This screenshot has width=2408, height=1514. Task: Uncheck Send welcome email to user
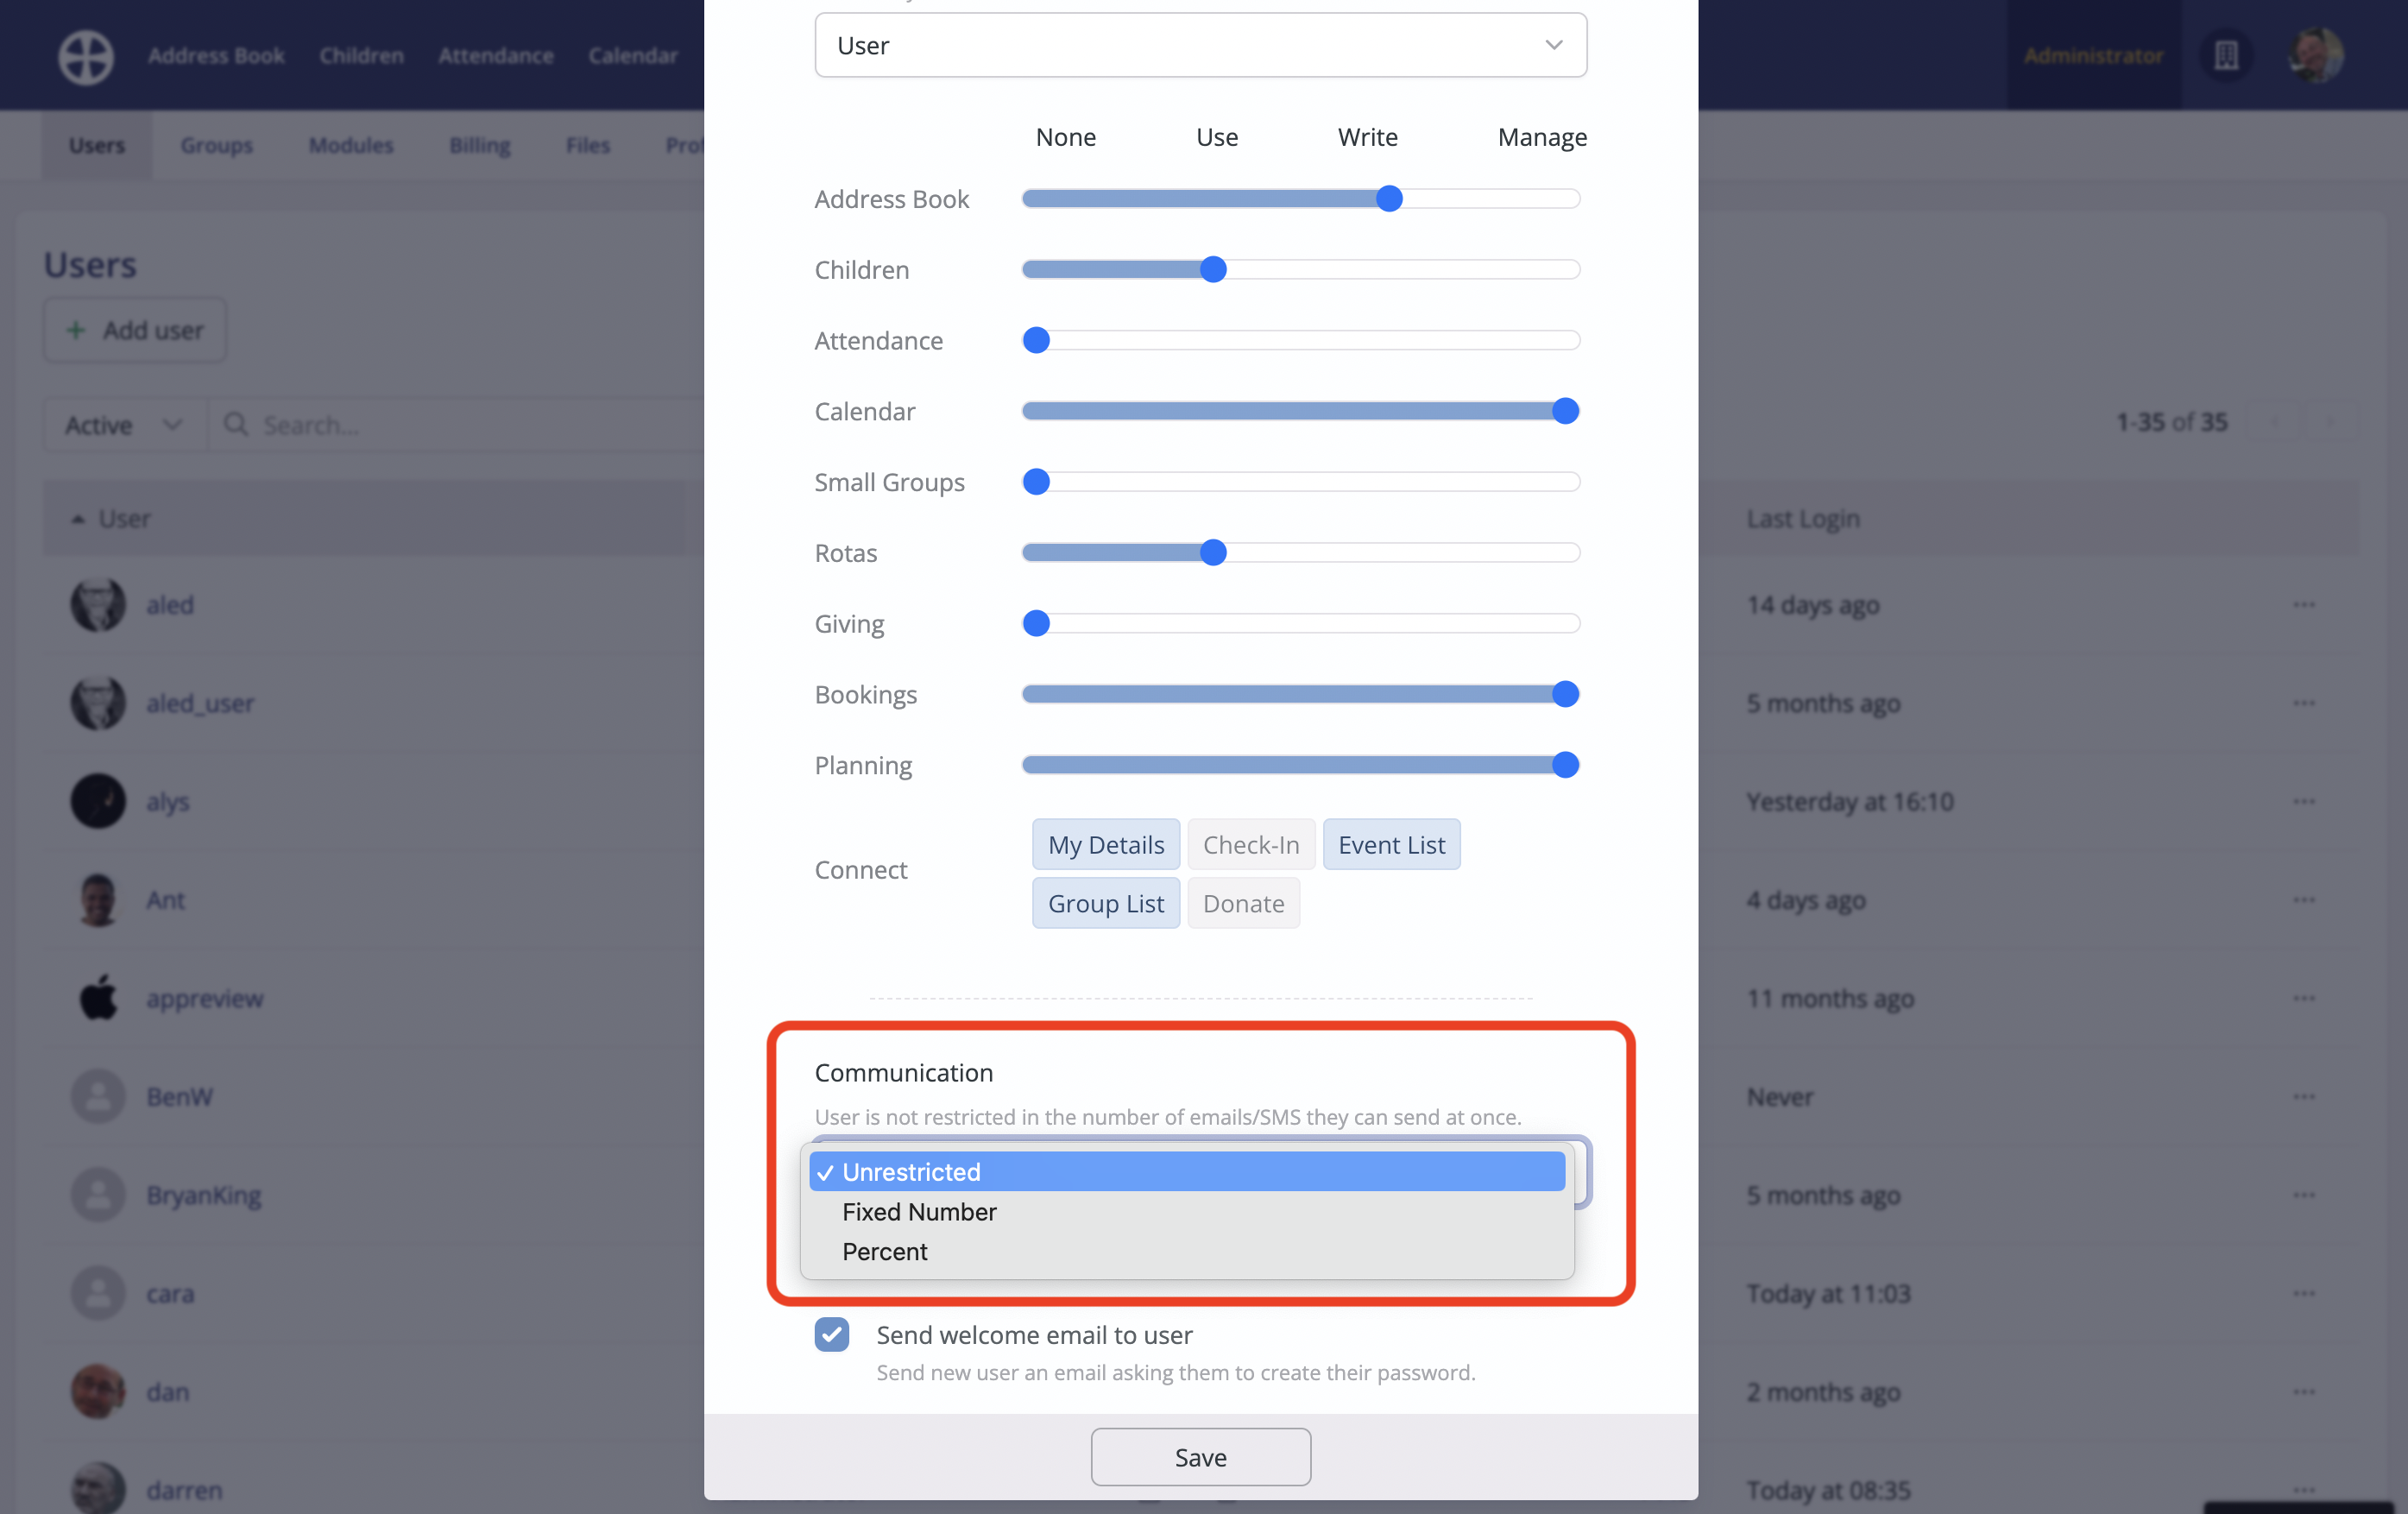(831, 1334)
